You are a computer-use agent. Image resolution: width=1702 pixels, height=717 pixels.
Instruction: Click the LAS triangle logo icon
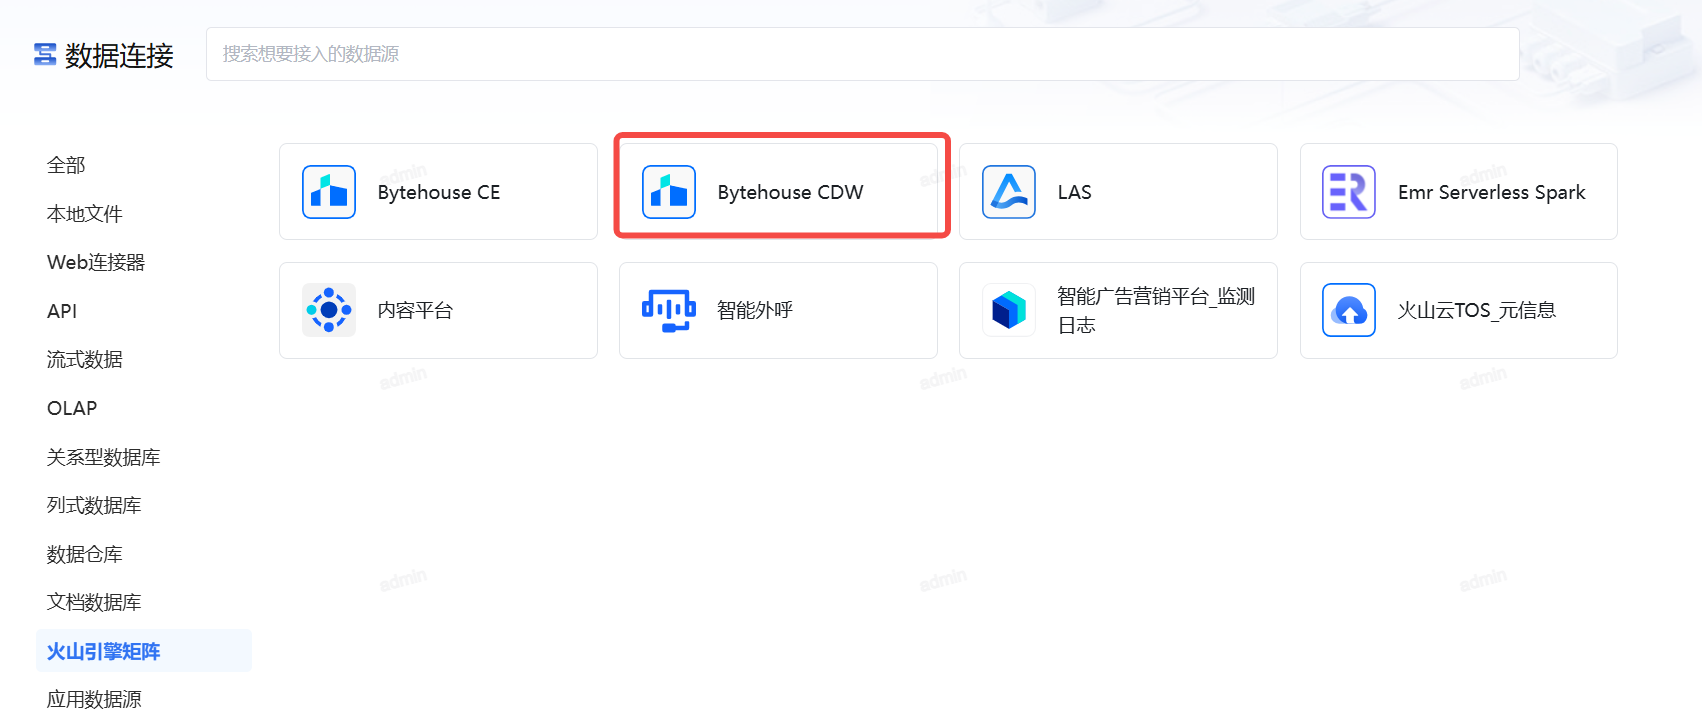coord(1009,192)
